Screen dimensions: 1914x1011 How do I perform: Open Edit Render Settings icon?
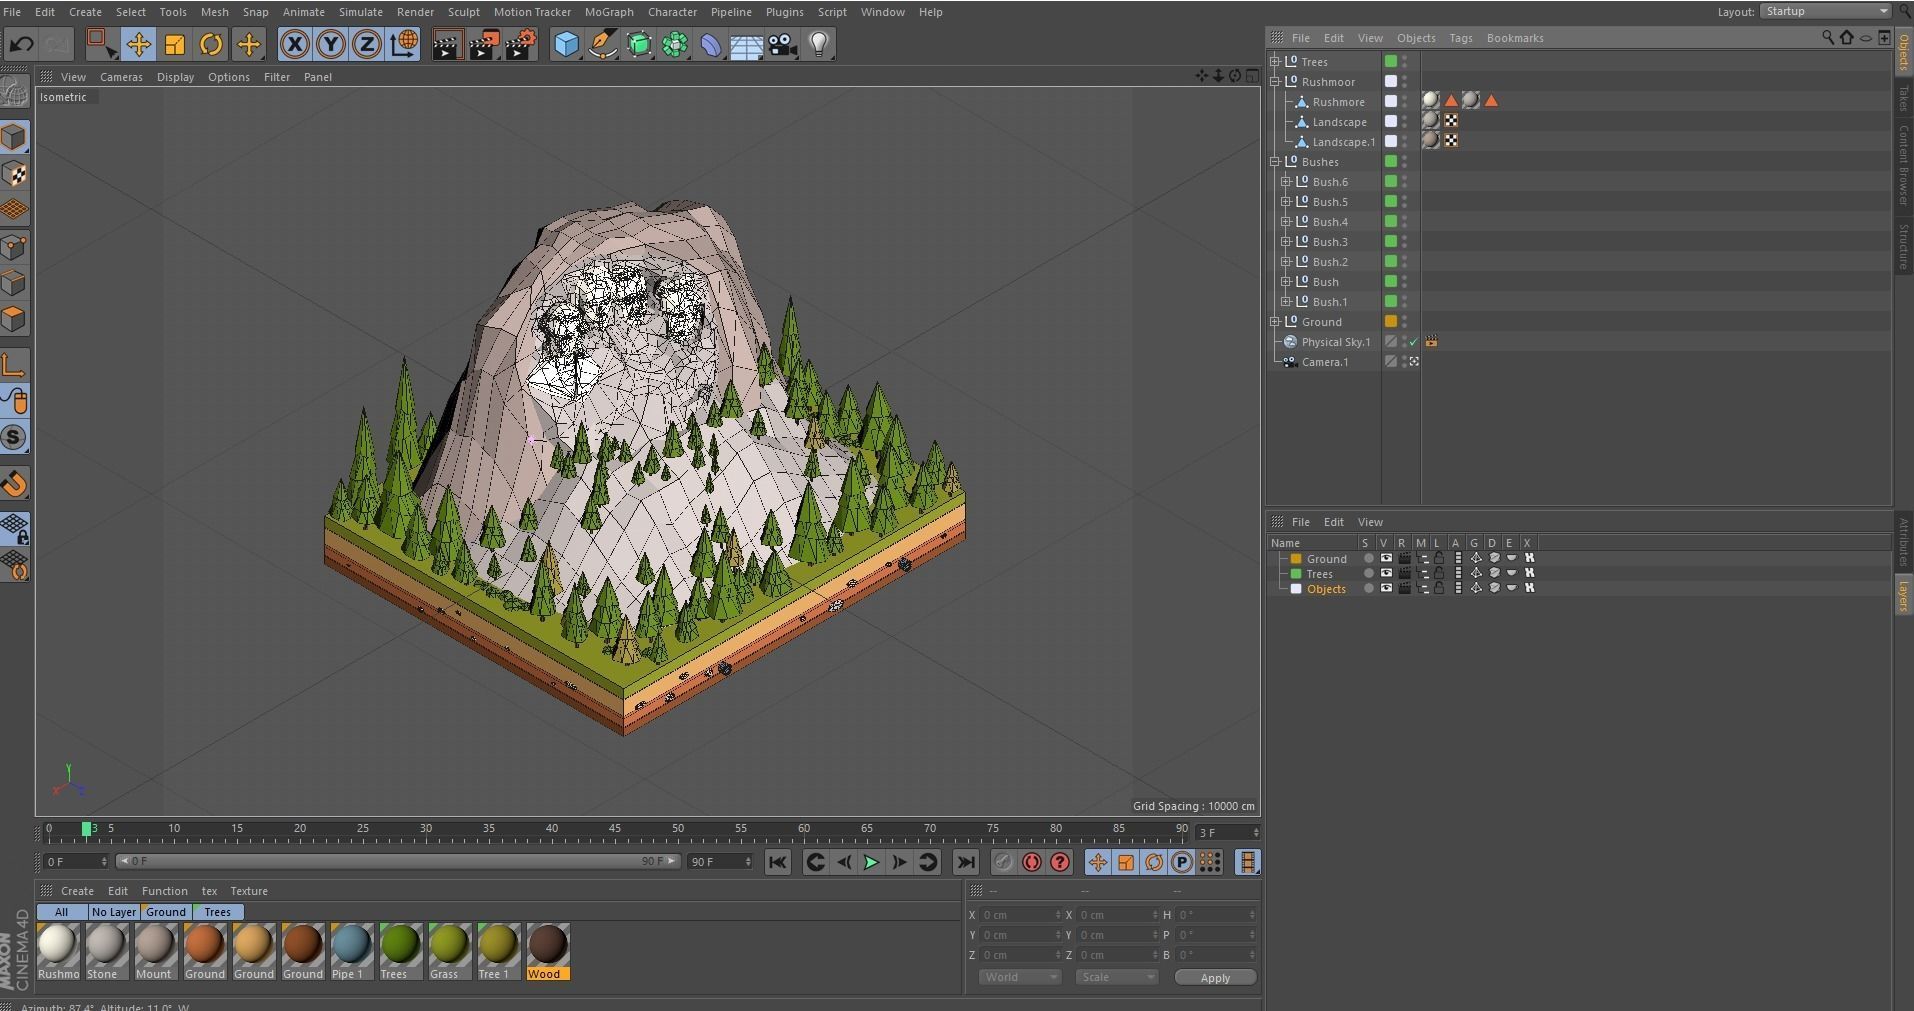521,44
